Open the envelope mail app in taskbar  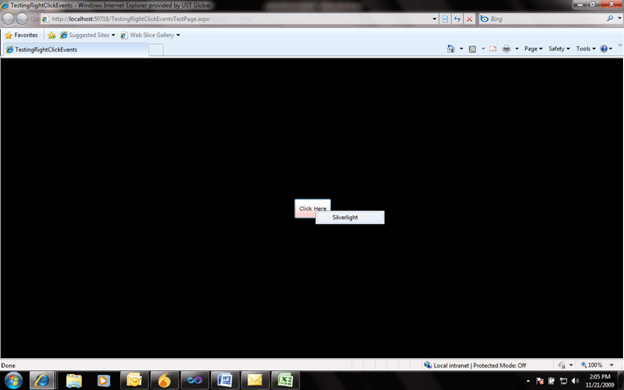click(255, 380)
